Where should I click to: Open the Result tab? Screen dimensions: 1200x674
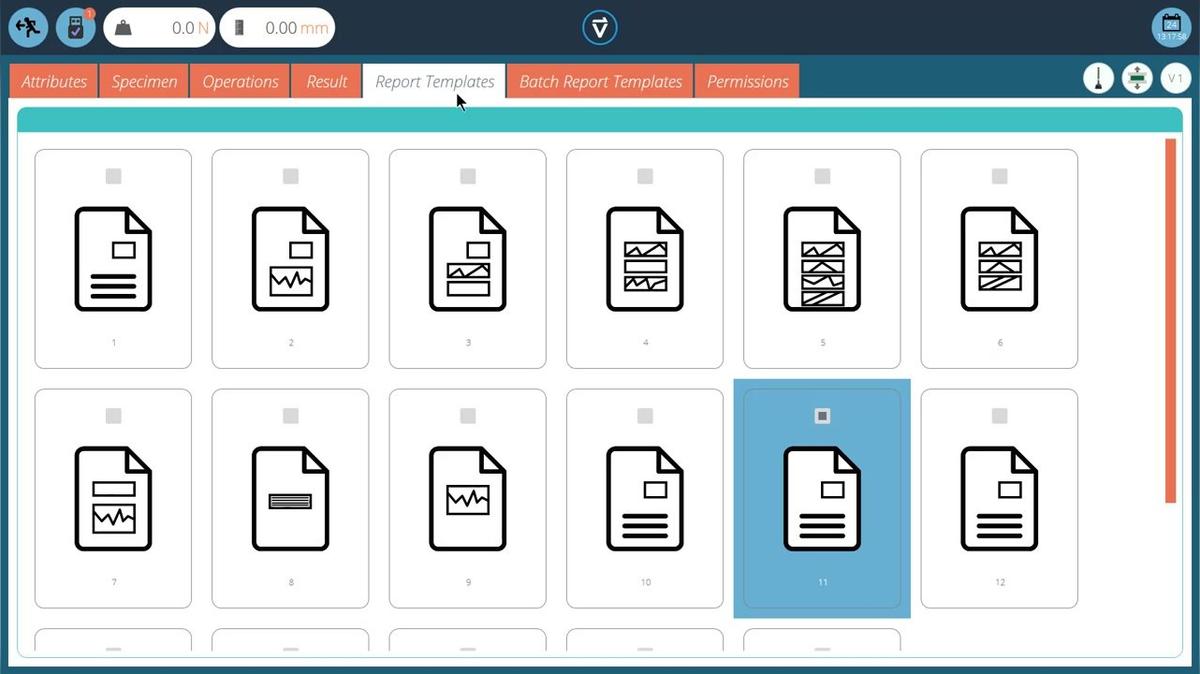click(x=327, y=82)
